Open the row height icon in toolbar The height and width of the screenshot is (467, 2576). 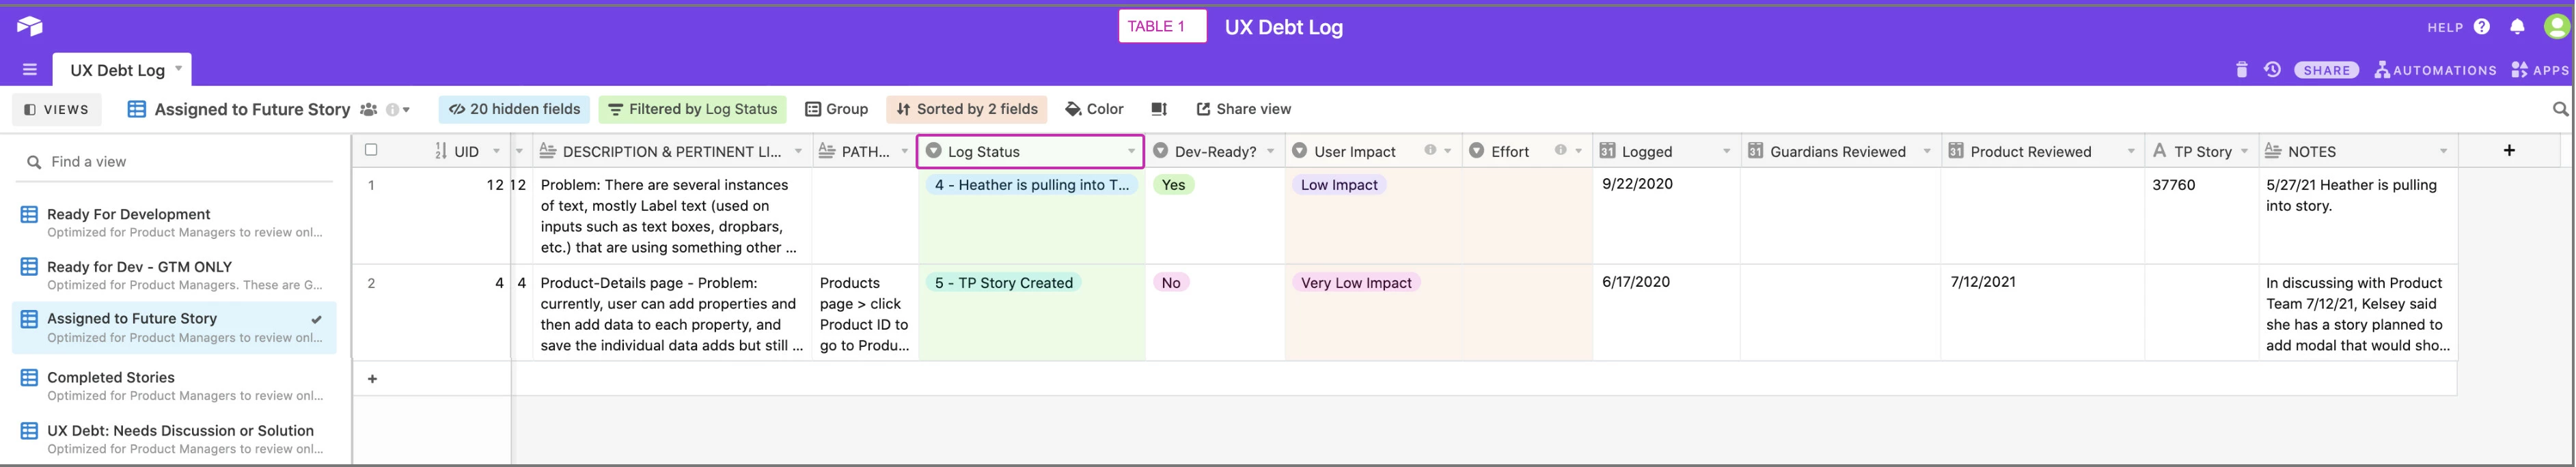coord(1159,109)
